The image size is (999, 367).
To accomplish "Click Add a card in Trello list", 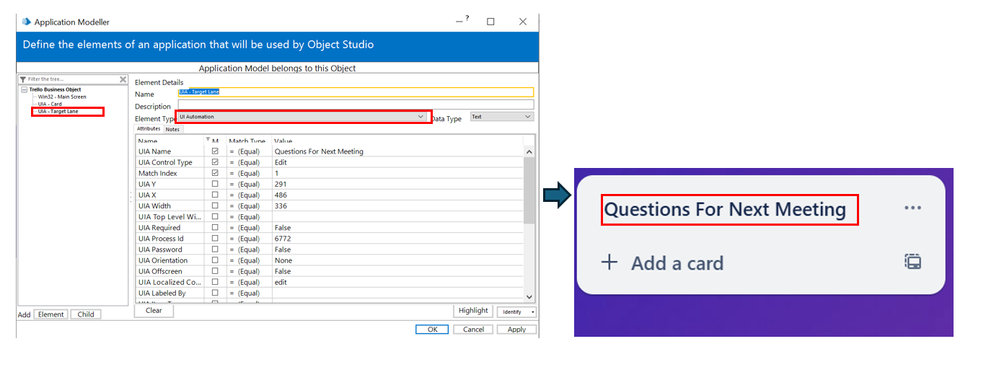I will pos(677,263).
